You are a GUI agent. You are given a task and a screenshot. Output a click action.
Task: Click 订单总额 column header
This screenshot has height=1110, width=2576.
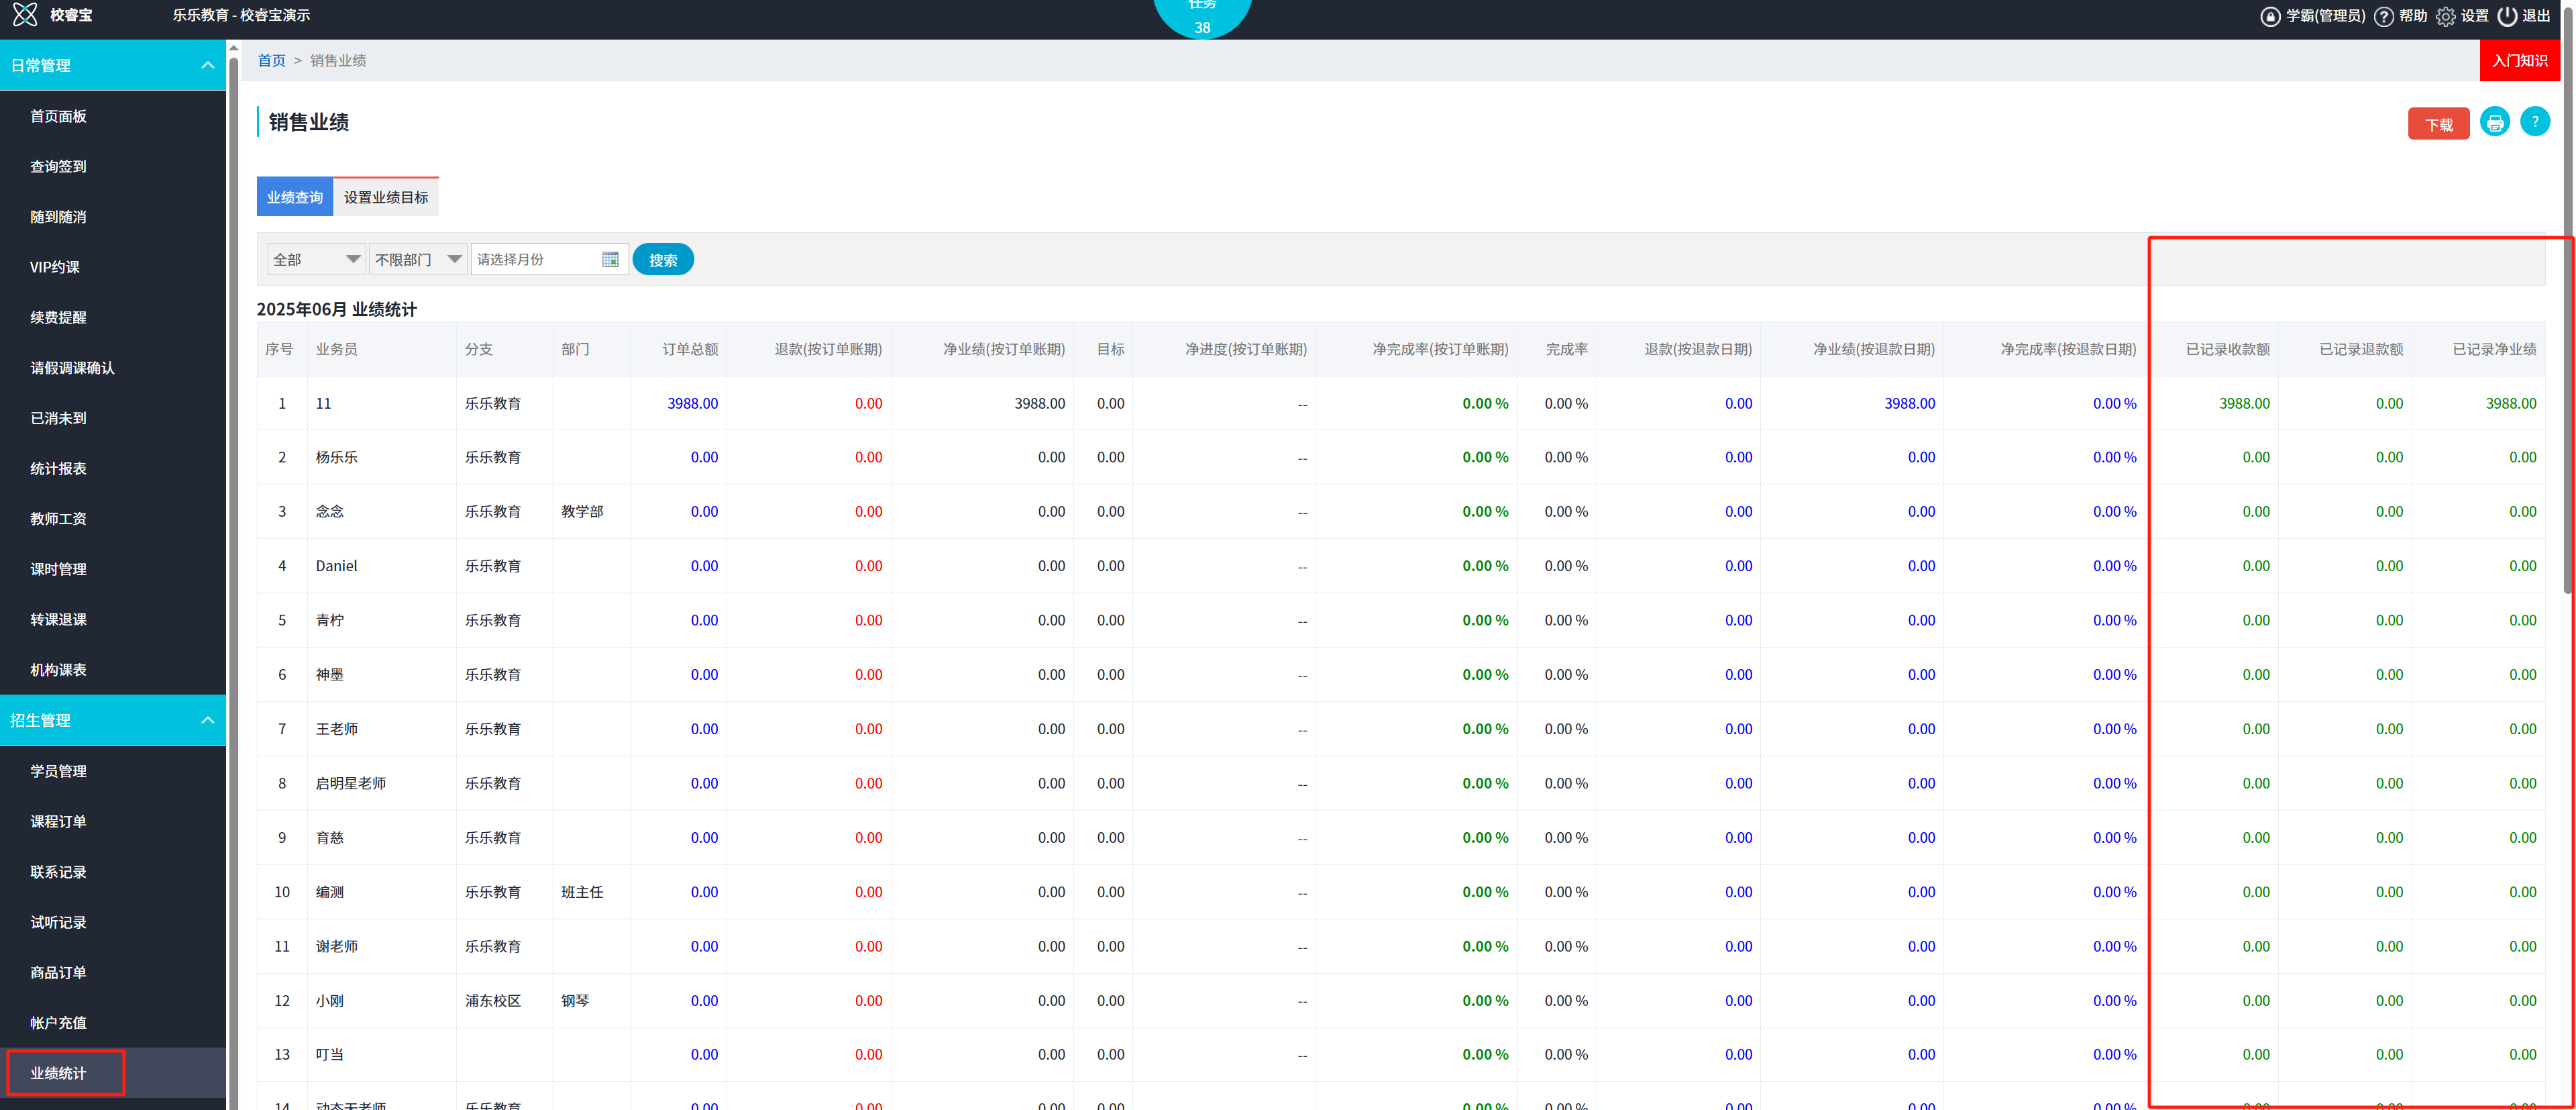(x=690, y=349)
